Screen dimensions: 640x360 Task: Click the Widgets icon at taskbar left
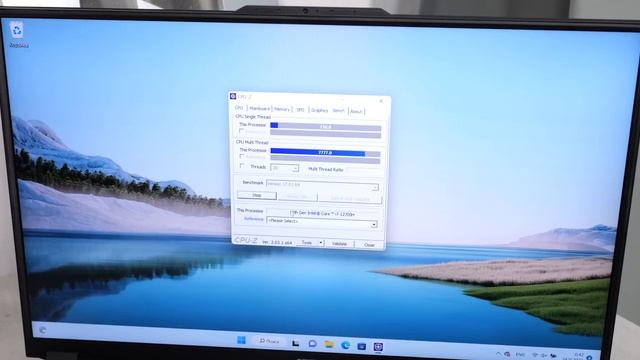pos(43,330)
